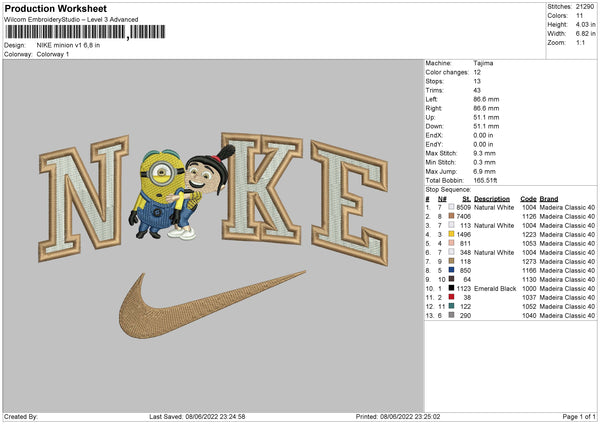
Task: Click the white swatch in stop row 1 (8509 stitches)
Action: coord(452,207)
